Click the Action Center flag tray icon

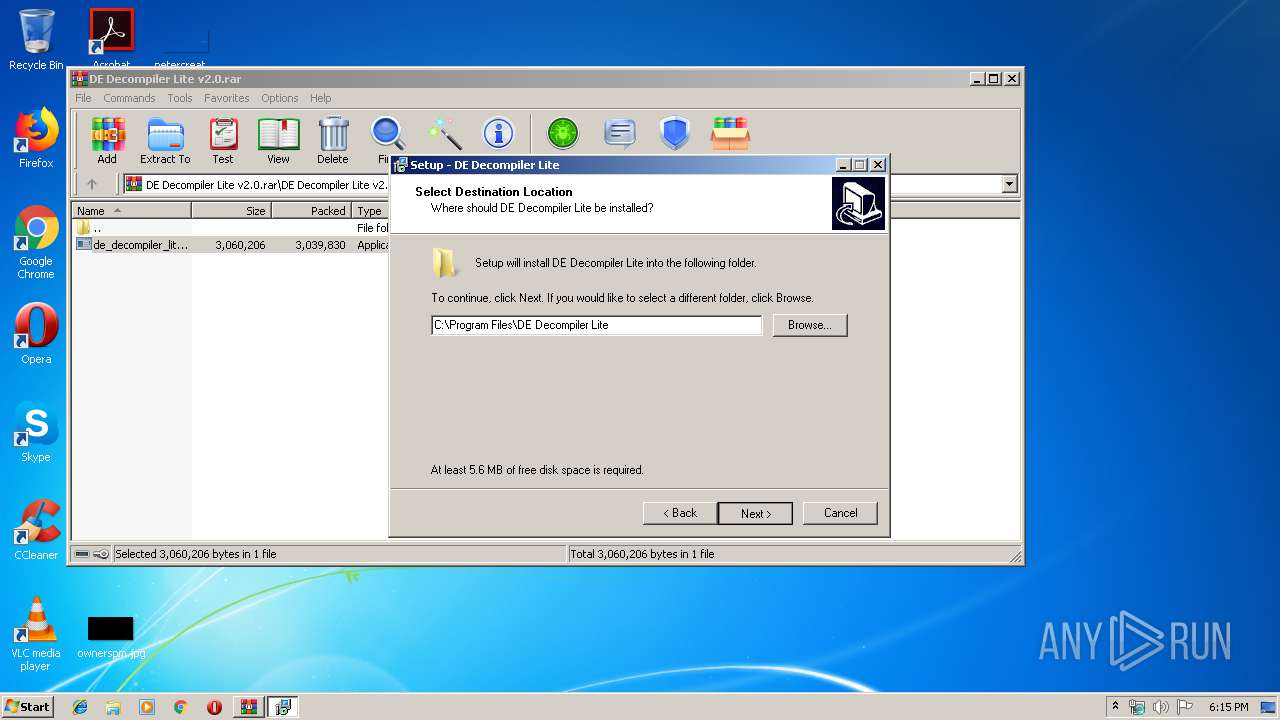click(1185, 707)
